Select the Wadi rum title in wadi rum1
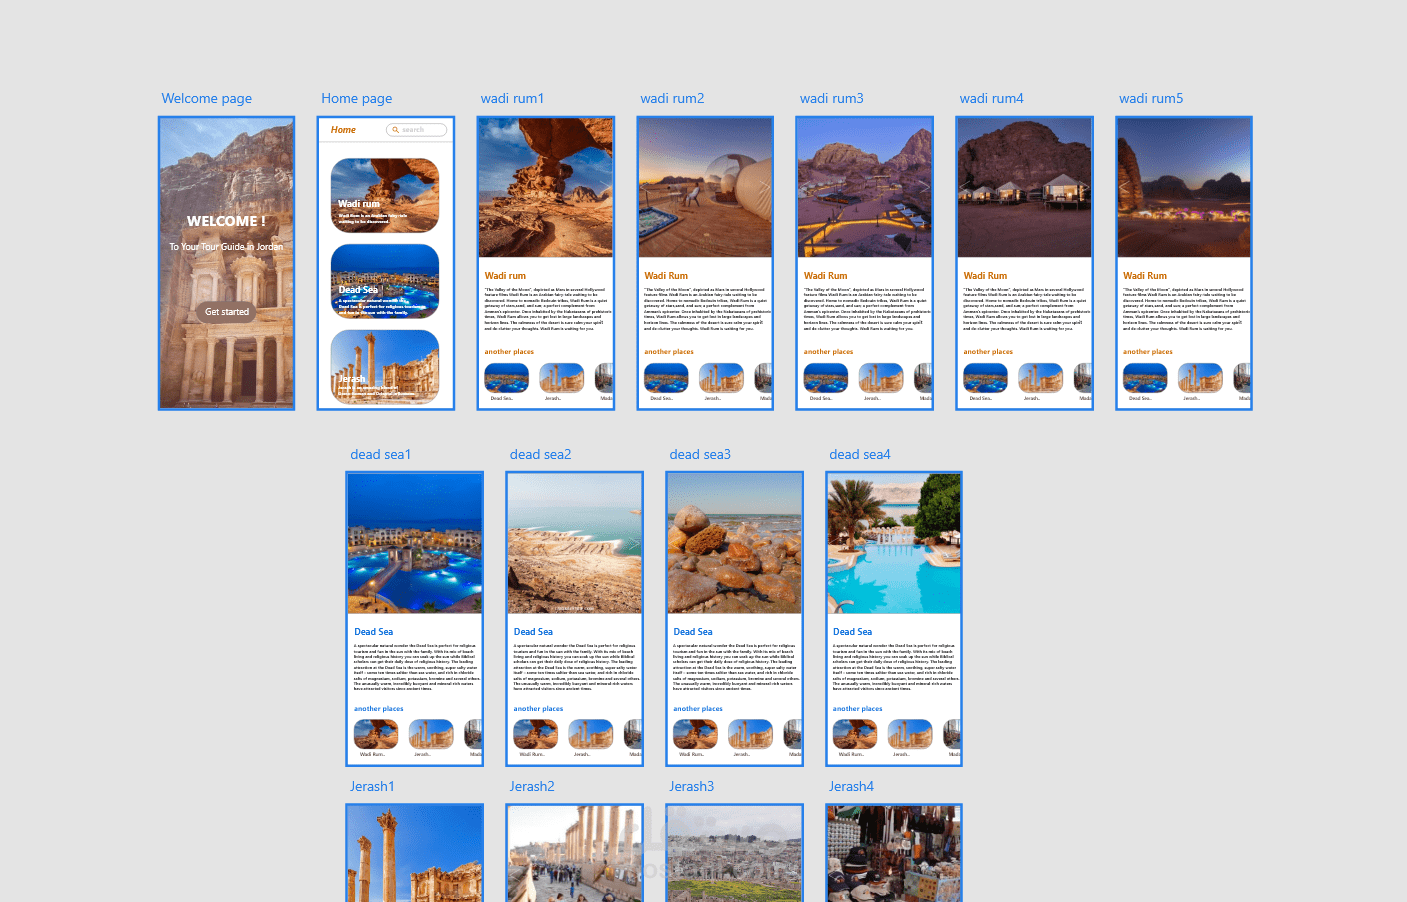 (505, 276)
